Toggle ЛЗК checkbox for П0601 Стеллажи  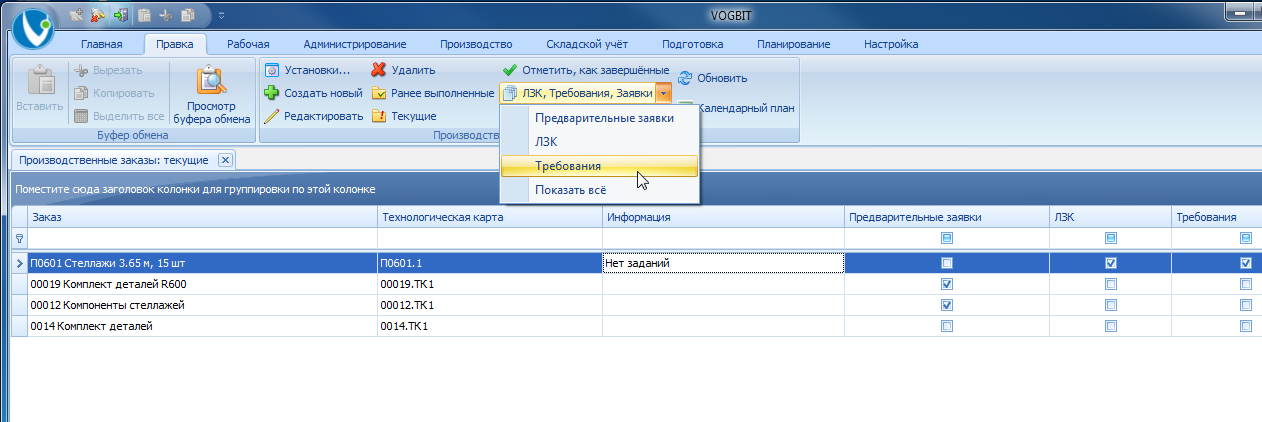pos(1110,264)
